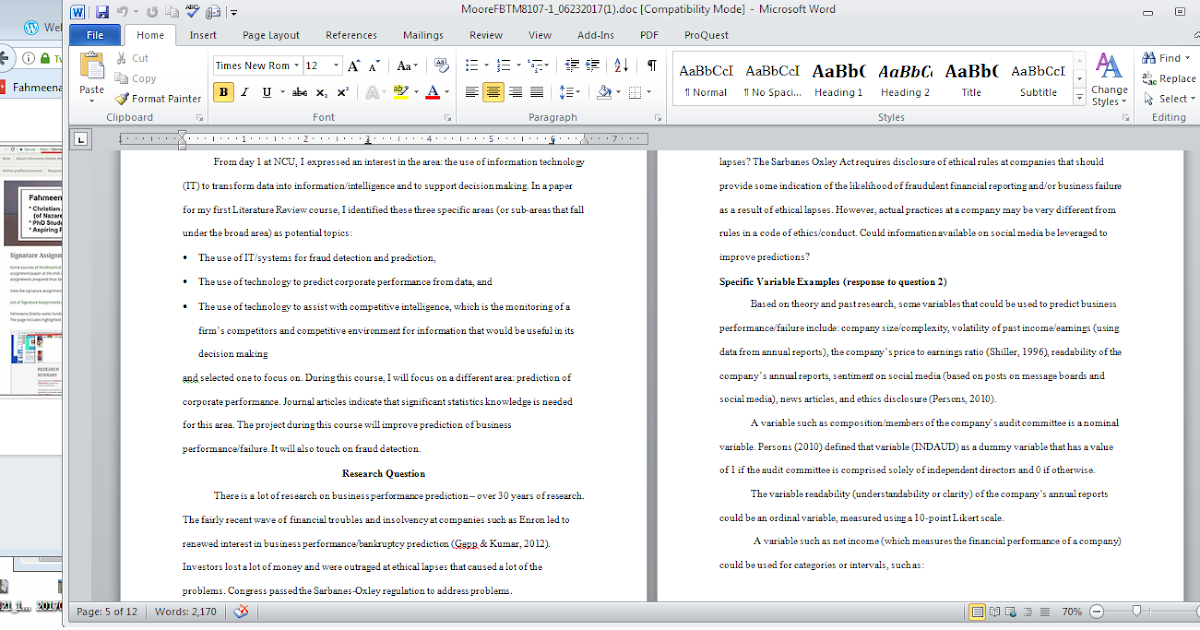The width and height of the screenshot is (1200, 630).
Task: Grow font size with the large A icon
Action: (x=353, y=66)
